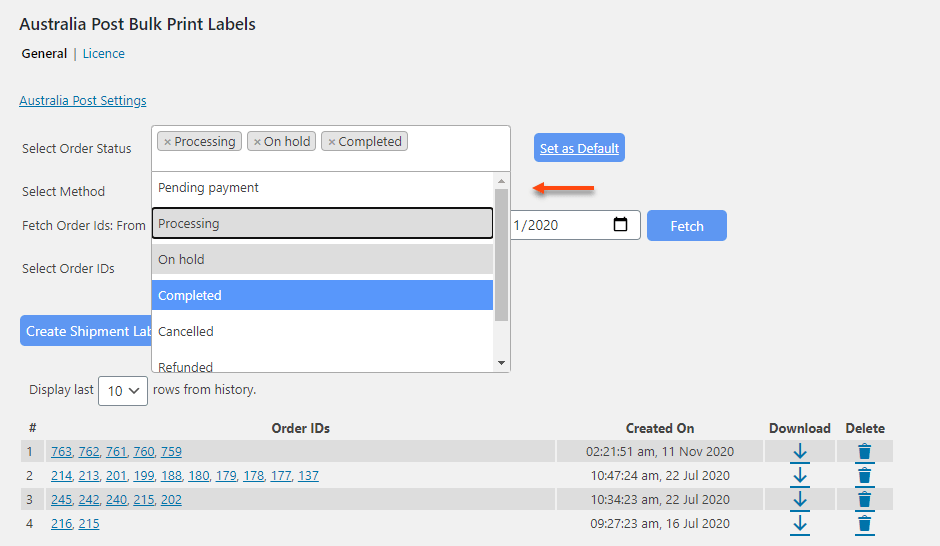
Task: Click the date field showing 1/2020
Action: click(576, 225)
